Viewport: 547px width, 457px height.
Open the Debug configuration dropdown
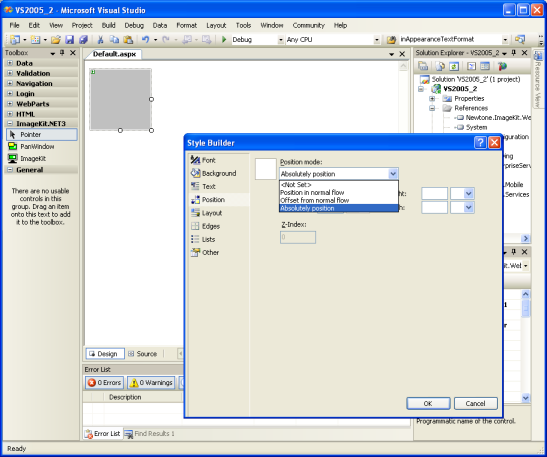(x=280, y=40)
